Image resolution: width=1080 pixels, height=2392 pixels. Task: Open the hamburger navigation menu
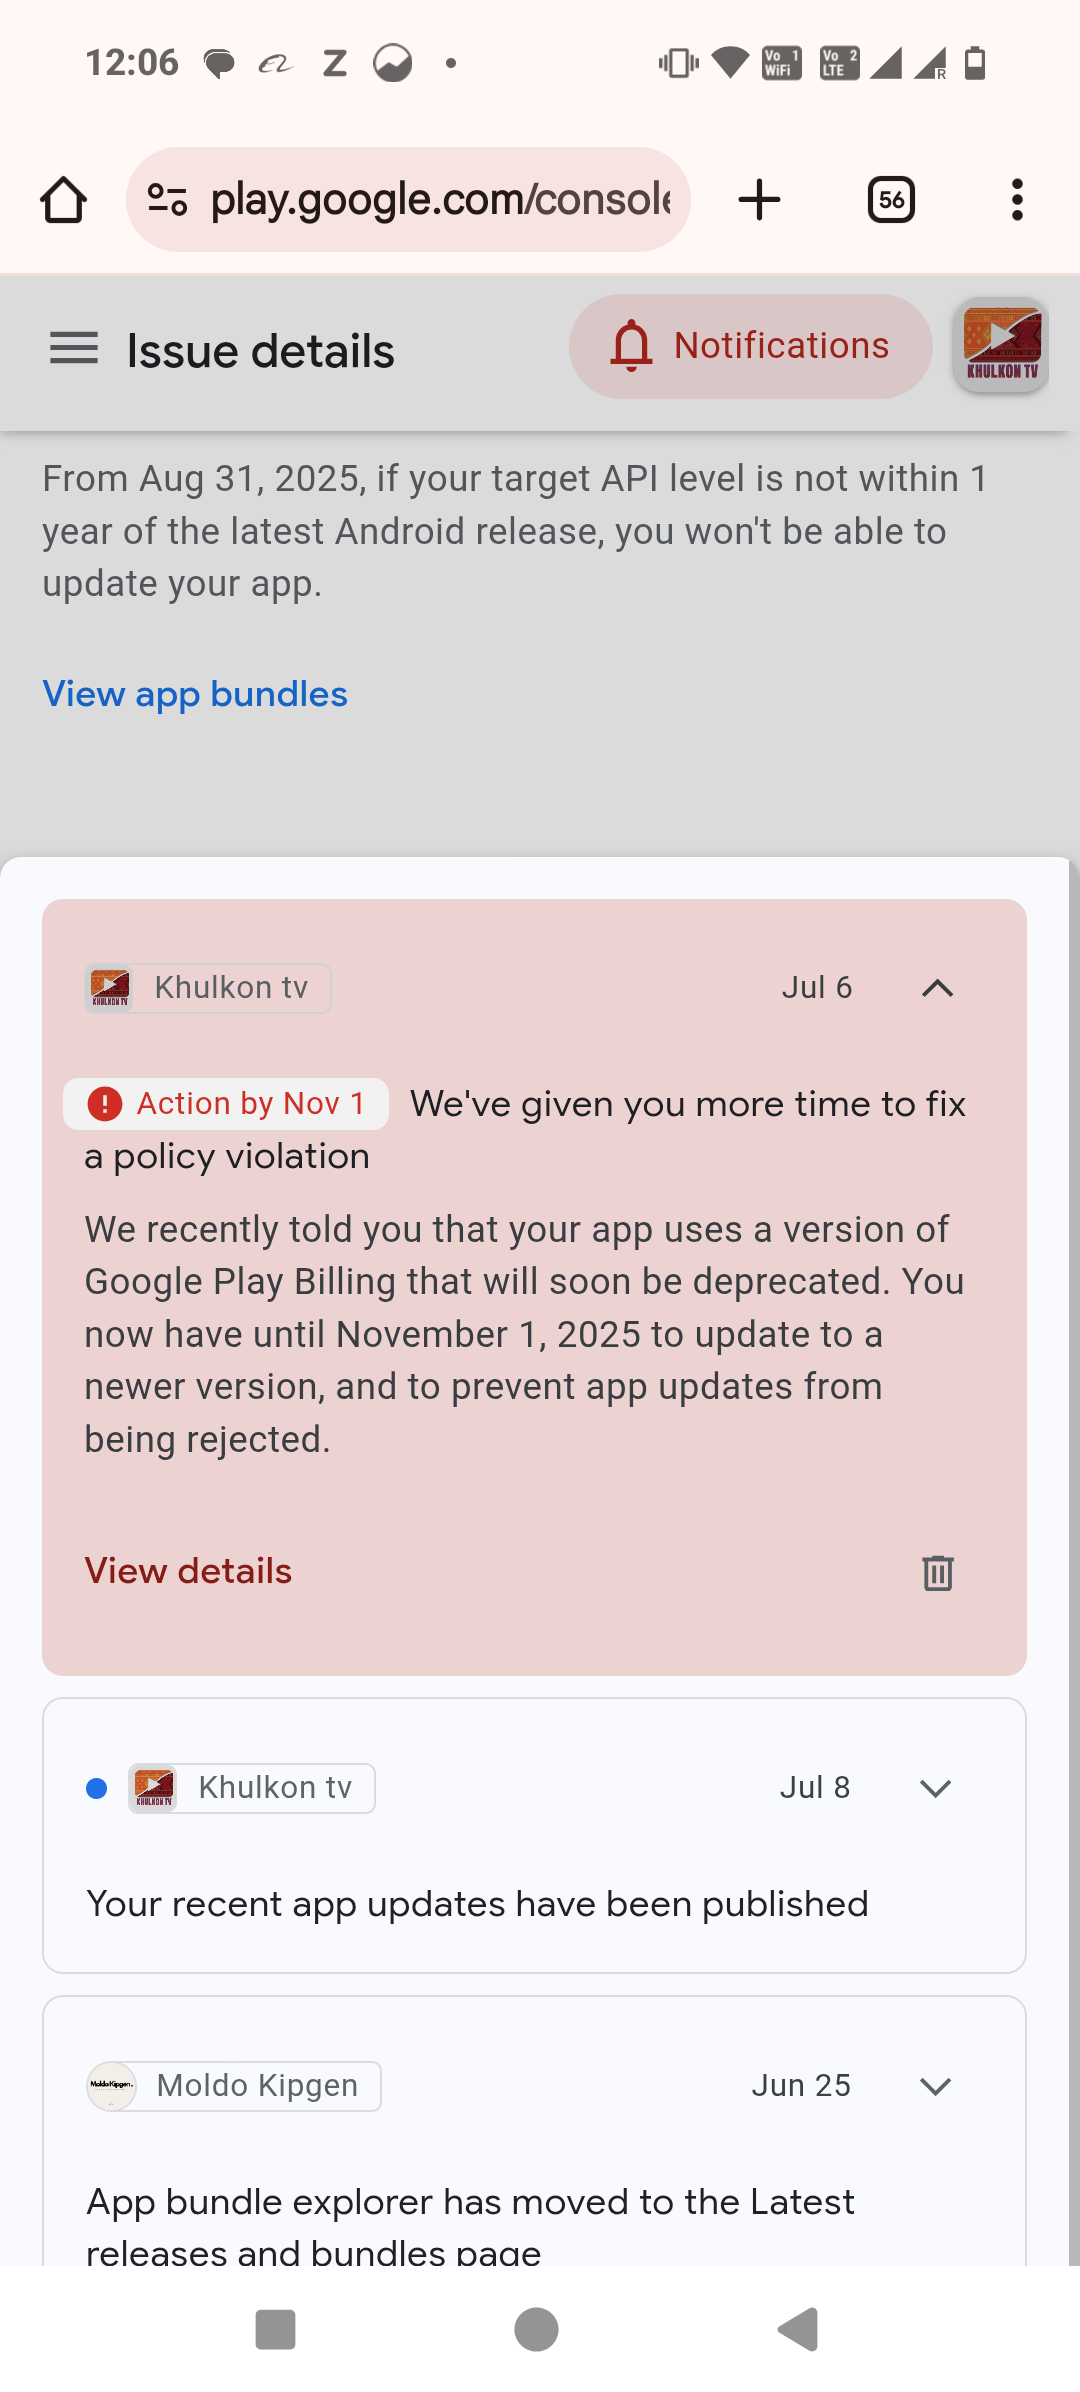click(74, 349)
